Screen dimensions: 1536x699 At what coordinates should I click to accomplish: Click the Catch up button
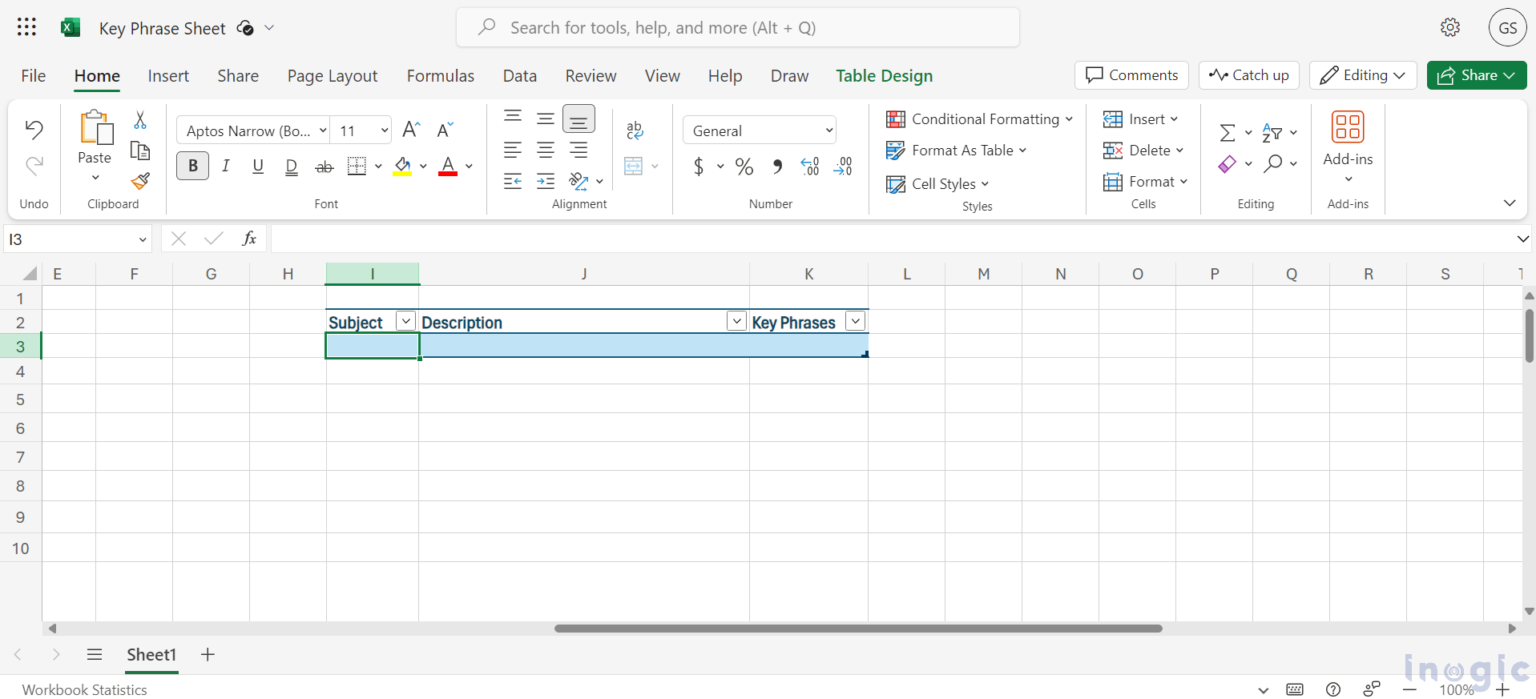(1249, 74)
